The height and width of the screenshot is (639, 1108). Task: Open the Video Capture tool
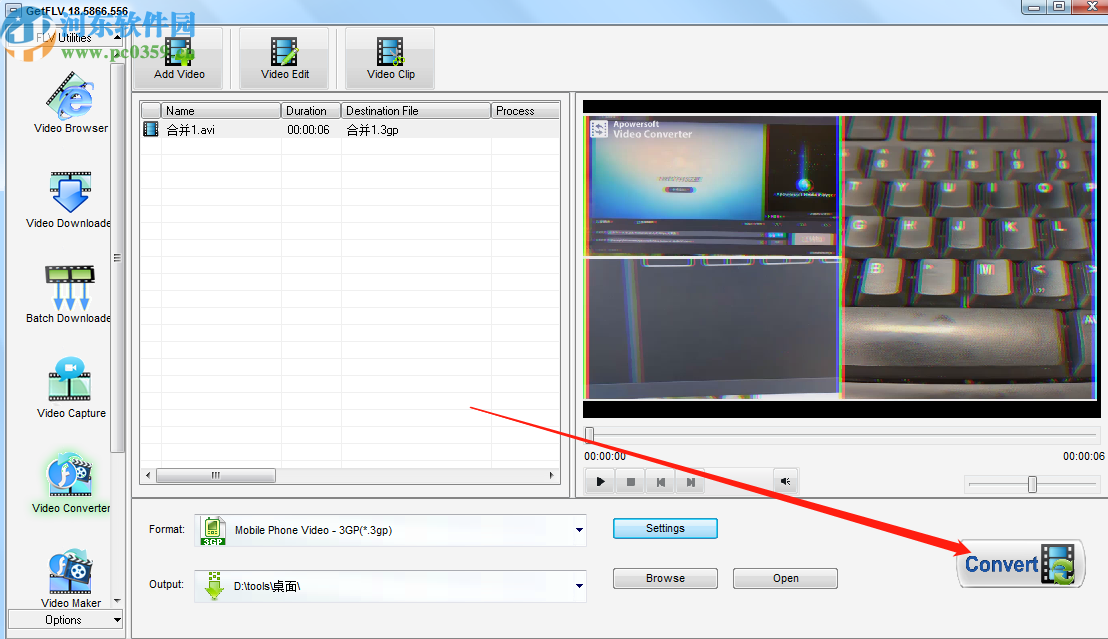tap(71, 388)
